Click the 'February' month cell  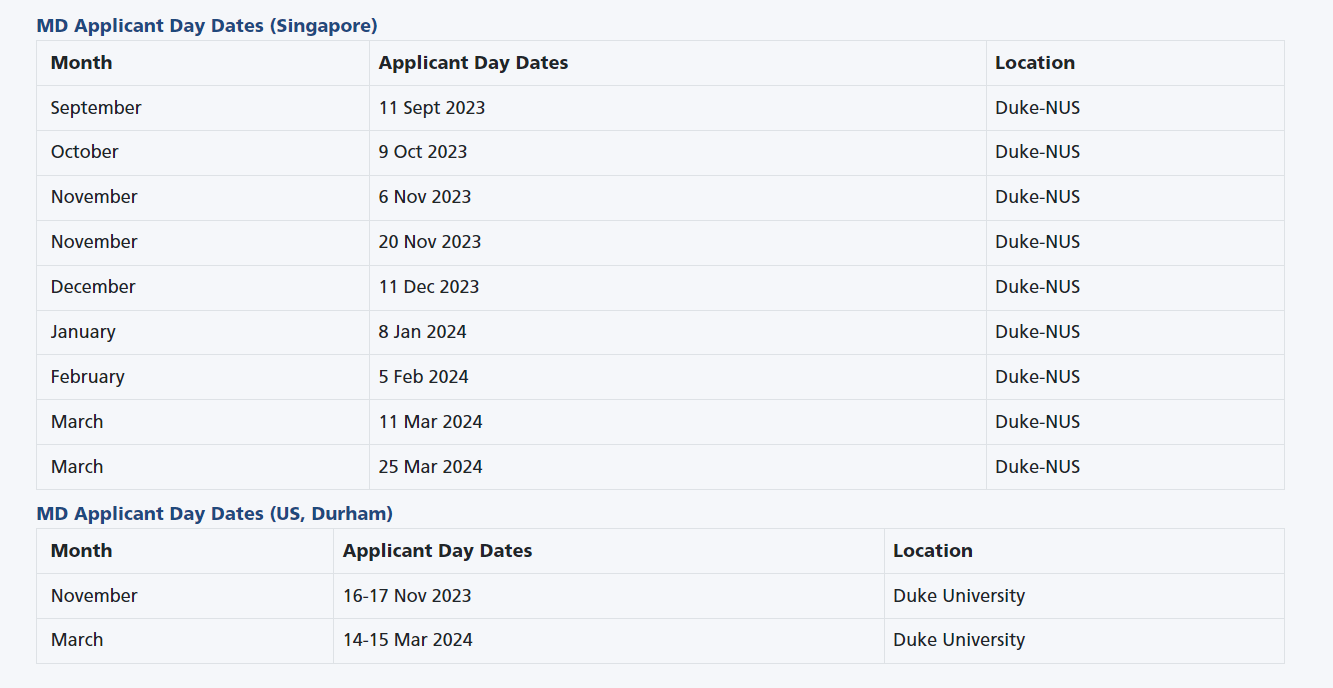(x=88, y=377)
